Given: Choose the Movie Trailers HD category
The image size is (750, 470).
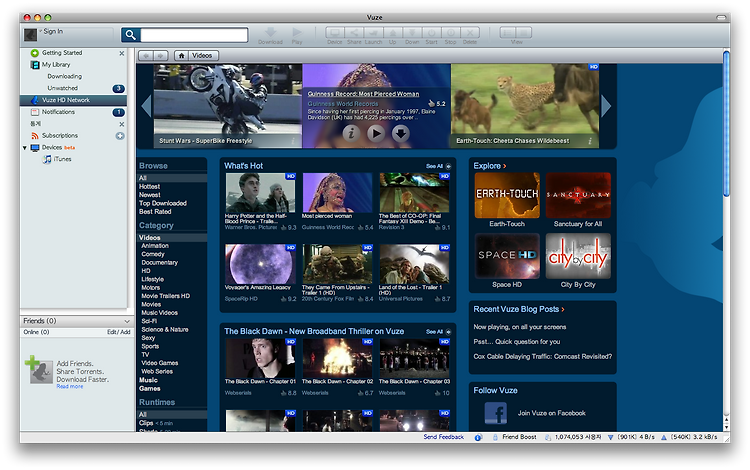Looking at the screenshot, I should (x=165, y=296).
